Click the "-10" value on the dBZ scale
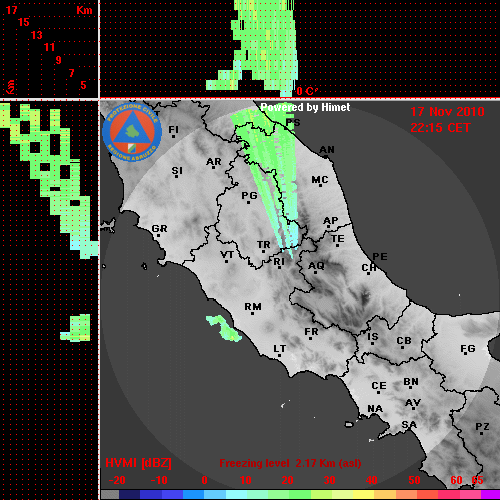The height and width of the screenshot is (500, 500). [159, 480]
